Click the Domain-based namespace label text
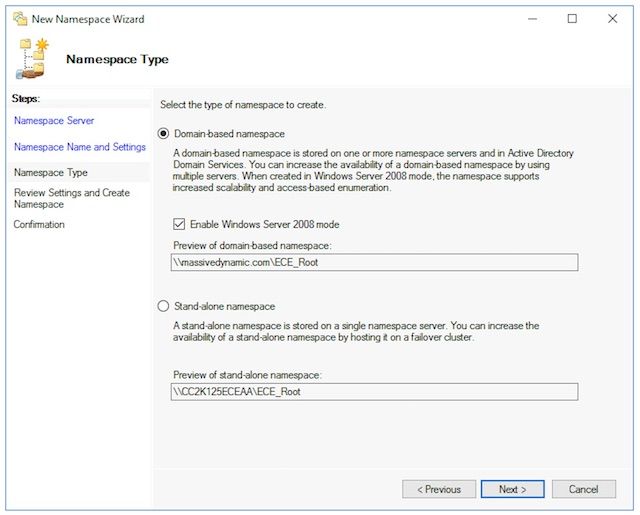This screenshot has height=515, width=640. [x=229, y=134]
